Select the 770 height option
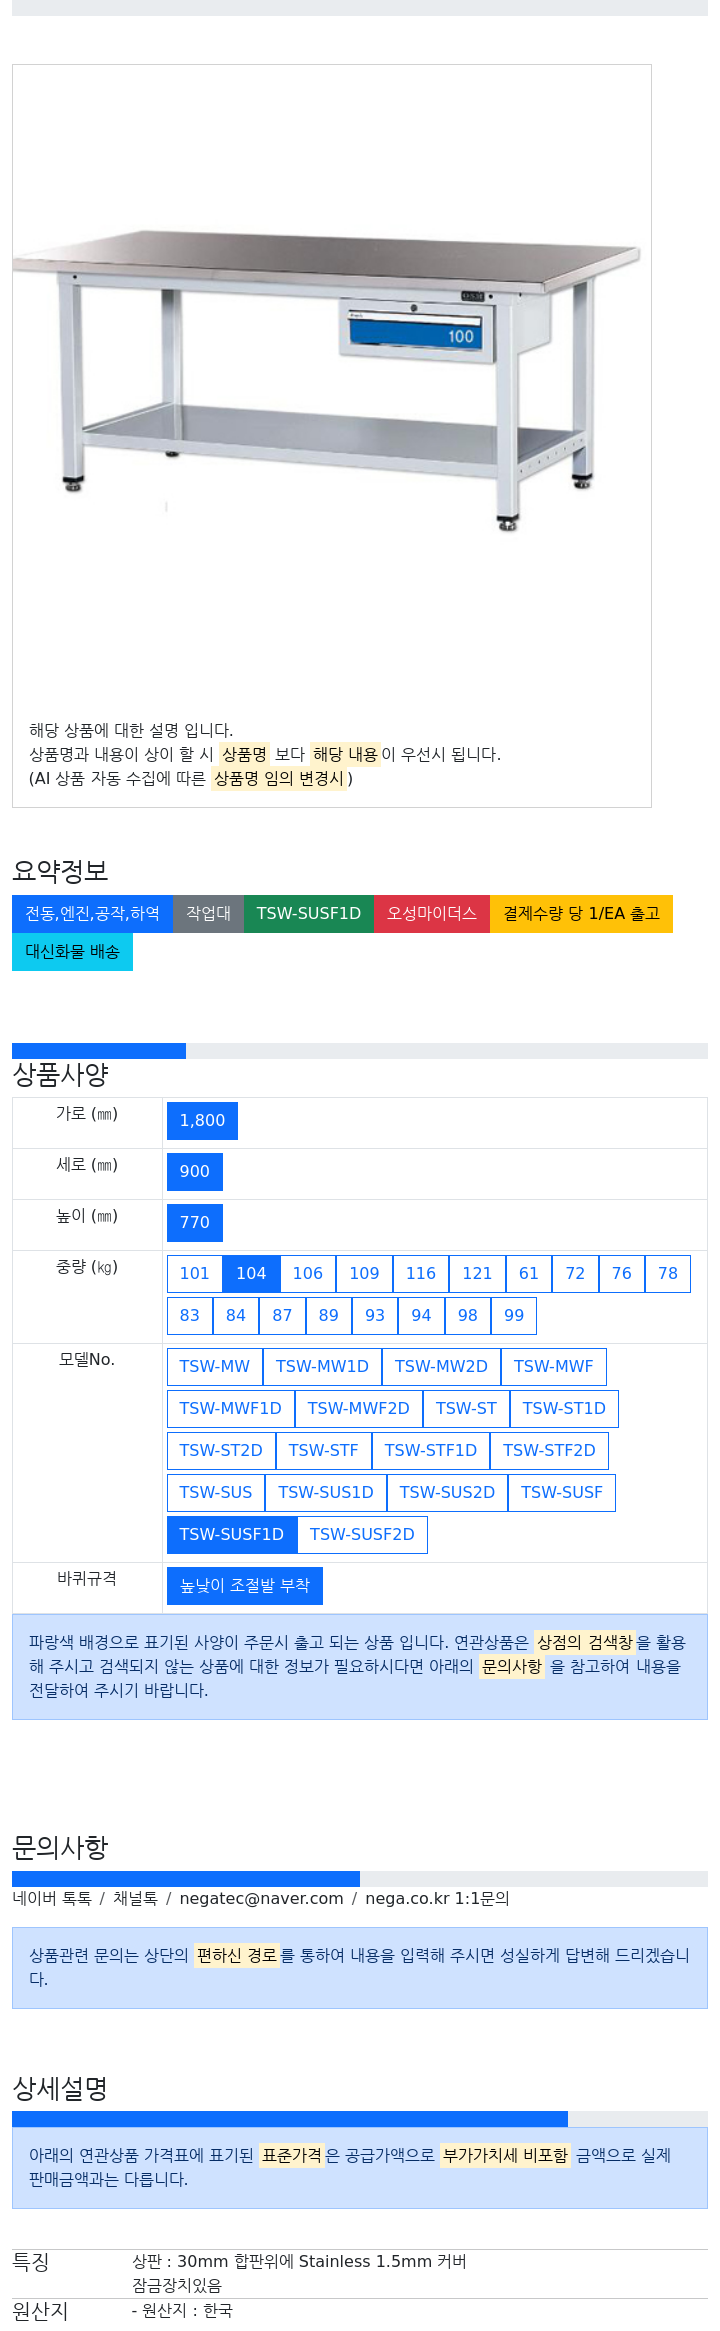 (x=194, y=1222)
